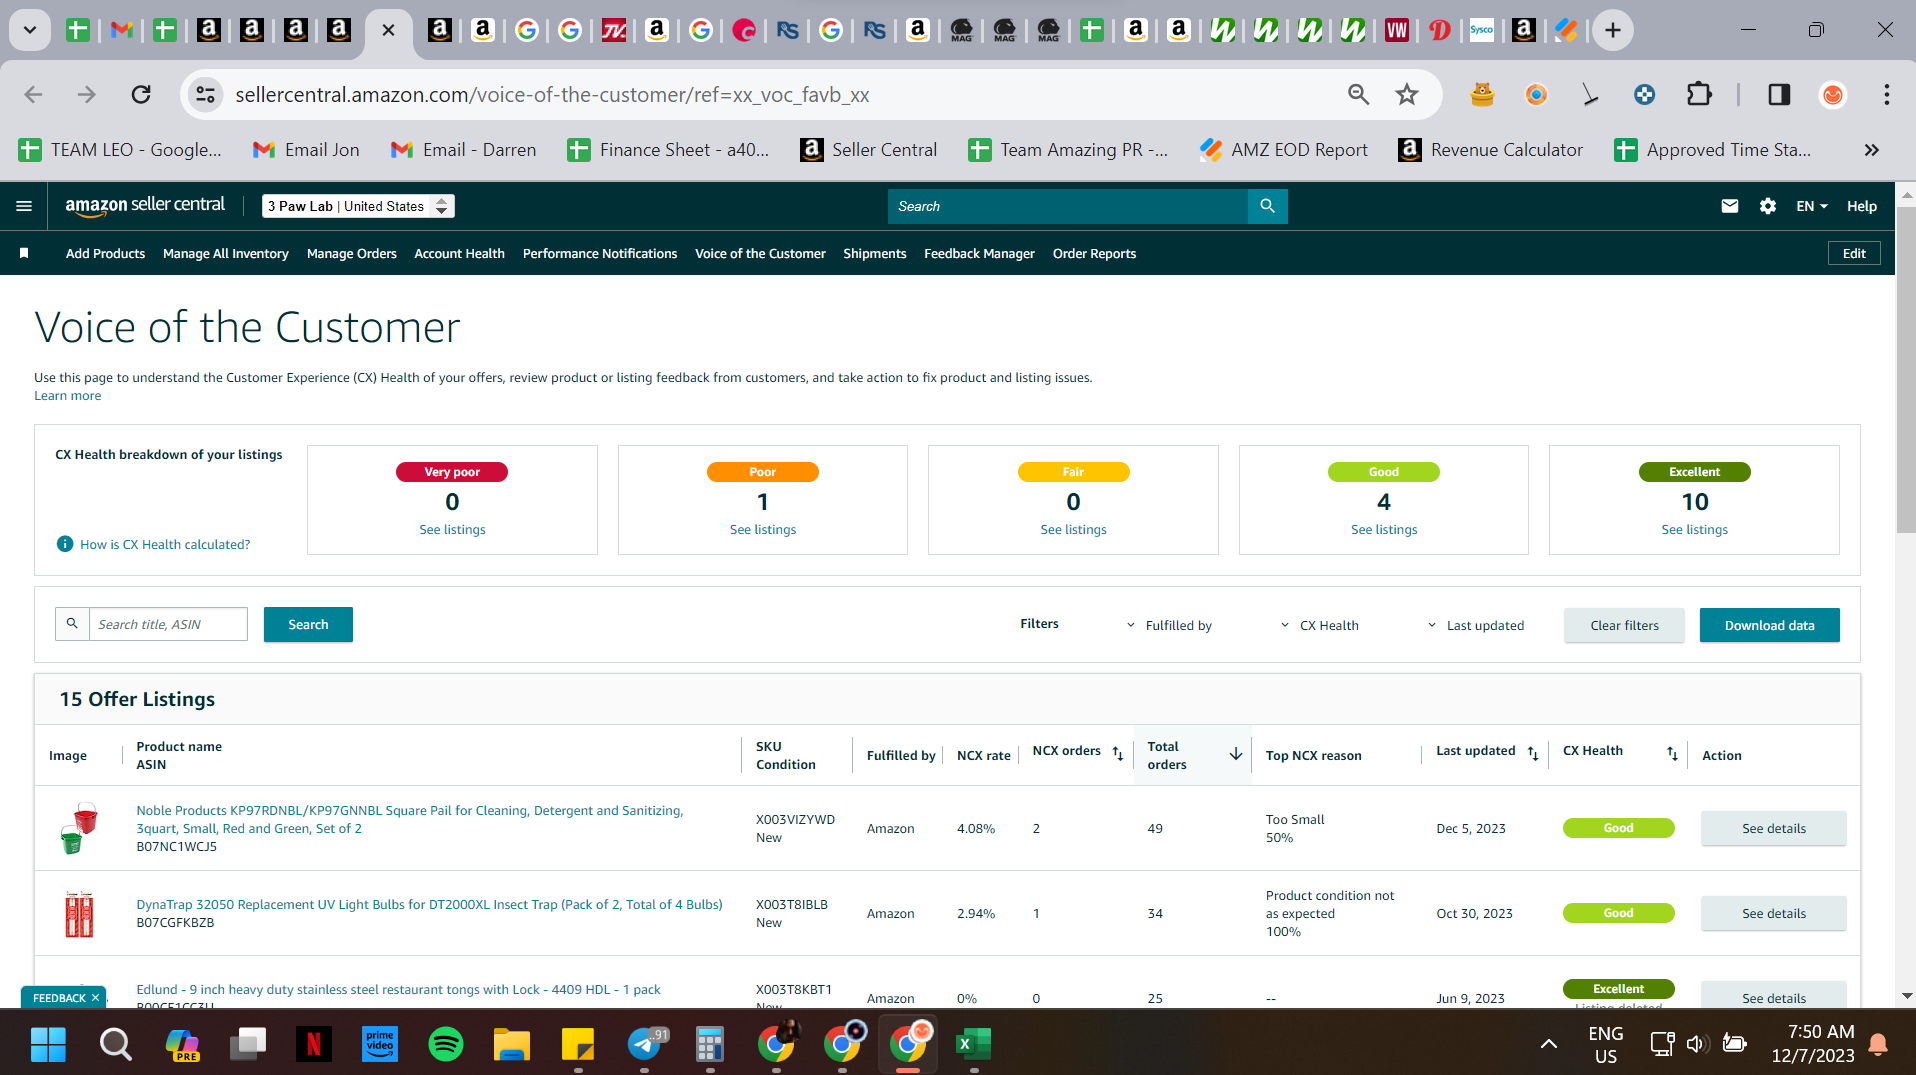Open Feedback Manager in the nav bar
1916x1075 pixels.
pos(979,254)
